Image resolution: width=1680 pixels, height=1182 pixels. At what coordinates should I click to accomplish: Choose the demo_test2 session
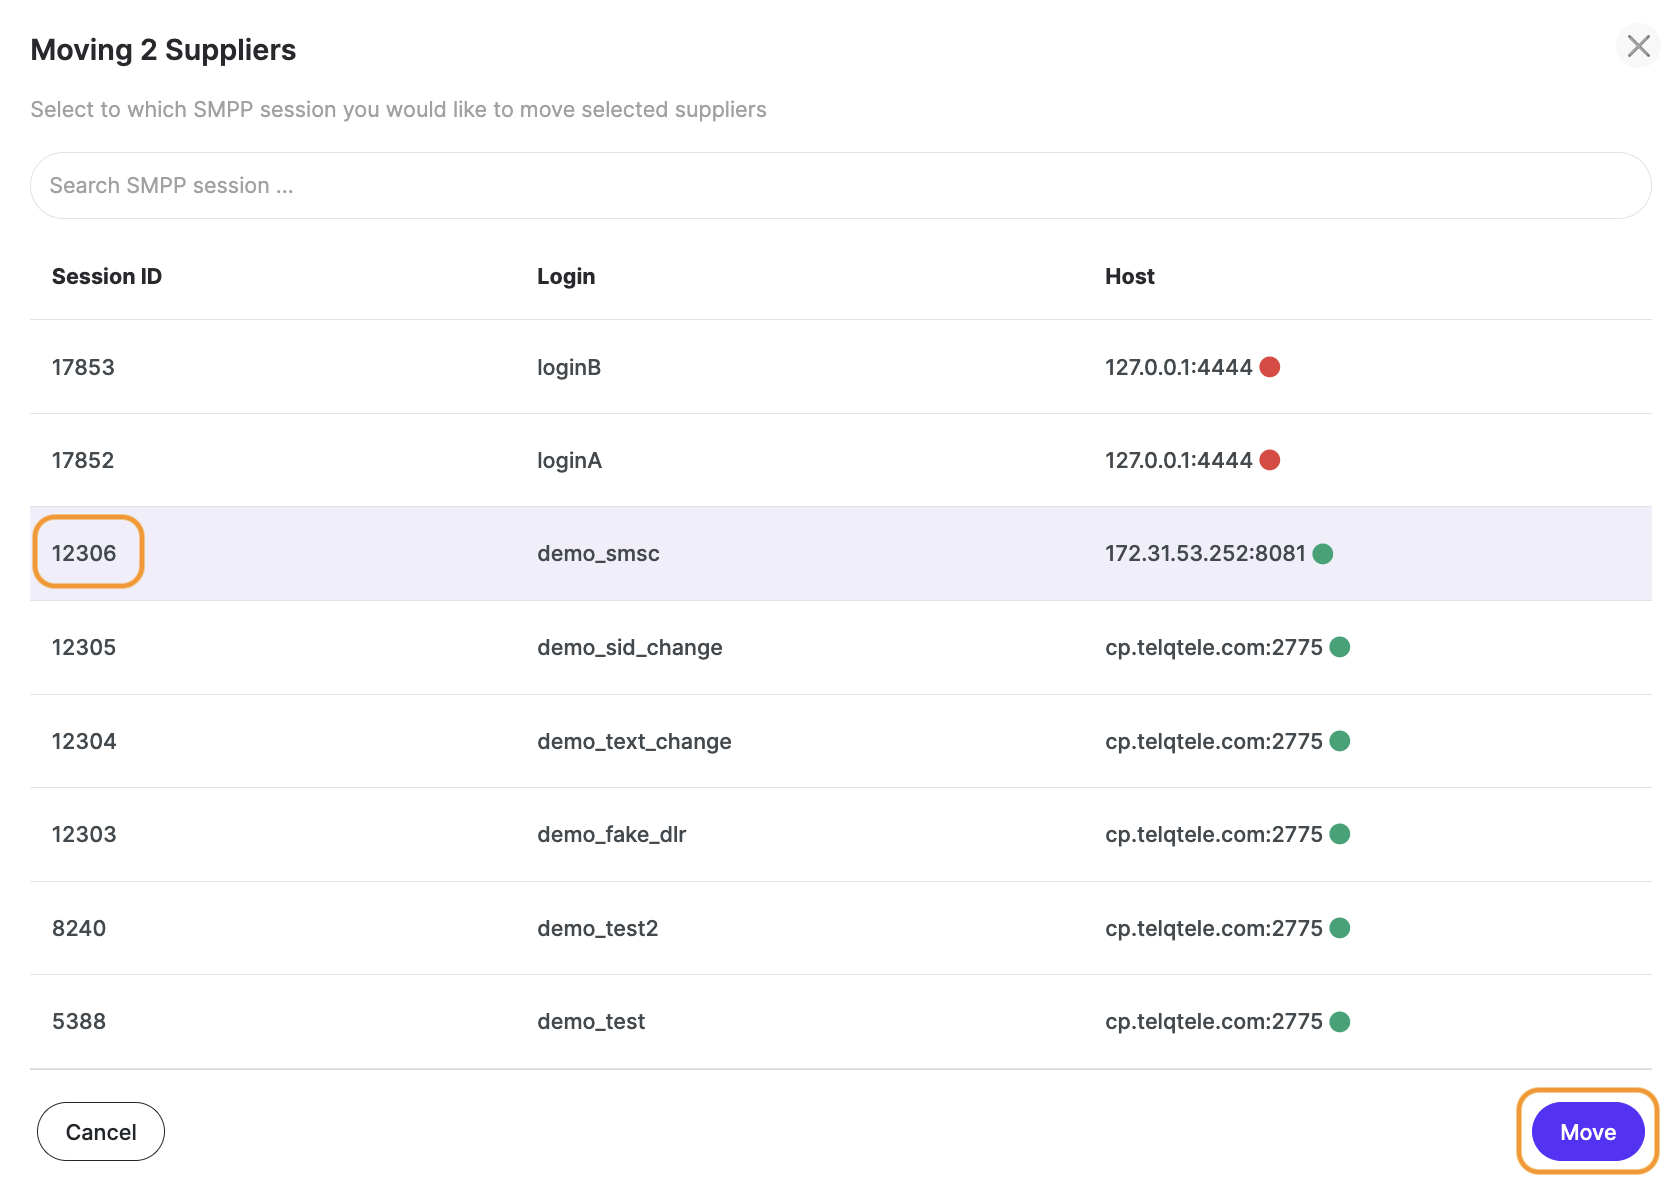pos(597,928)
